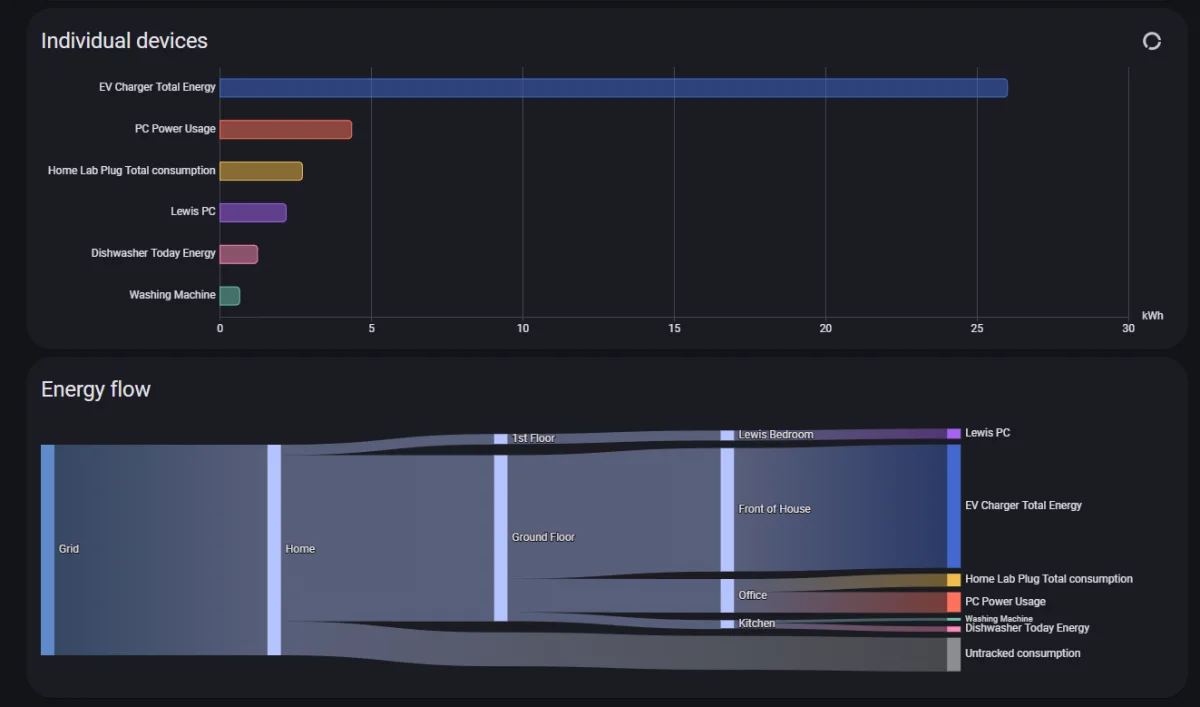Click the 'PC Power Usage' bar chart axis label
This screenshot has width=1200, height=707.
175,129
